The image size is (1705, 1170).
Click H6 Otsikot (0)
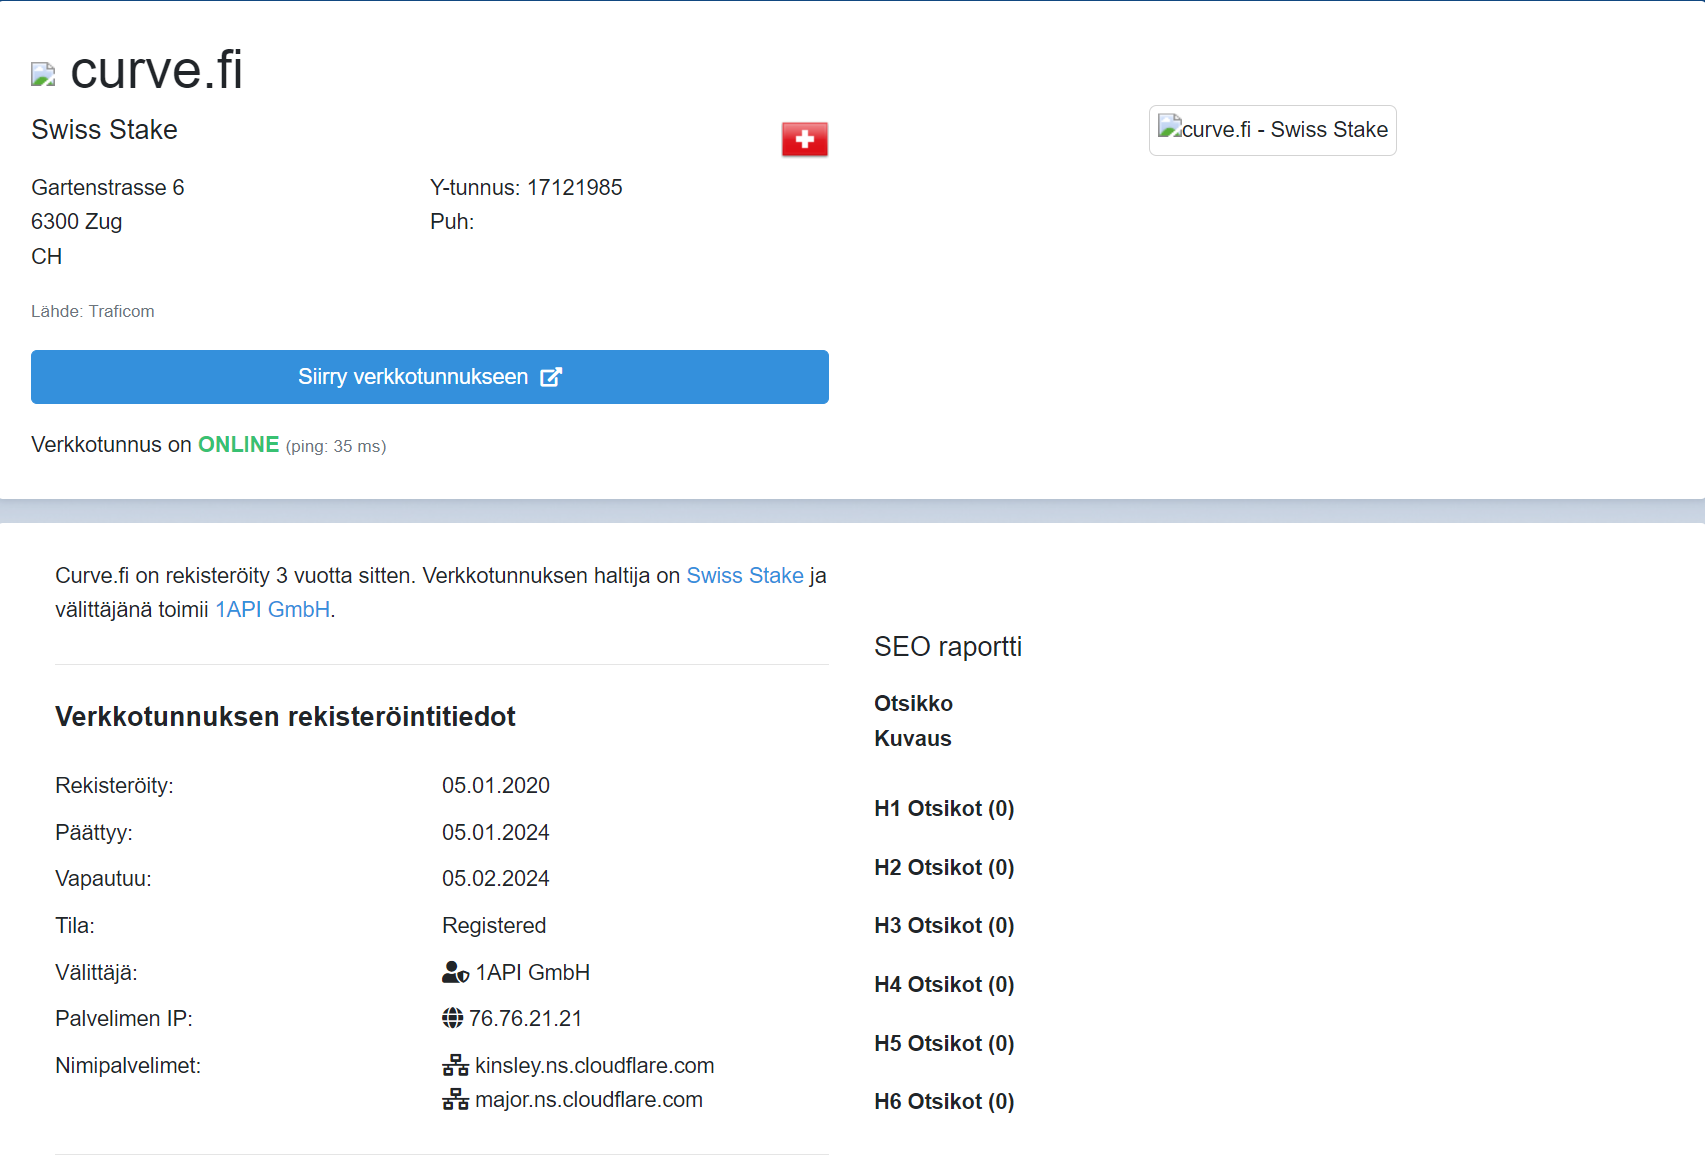944,1101
